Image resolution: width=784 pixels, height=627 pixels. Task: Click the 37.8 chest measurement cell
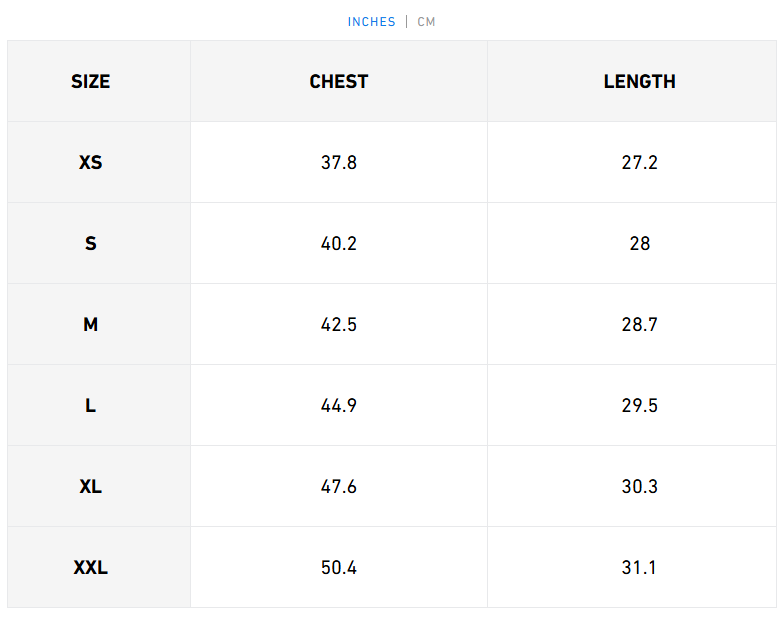click(339, 162)
